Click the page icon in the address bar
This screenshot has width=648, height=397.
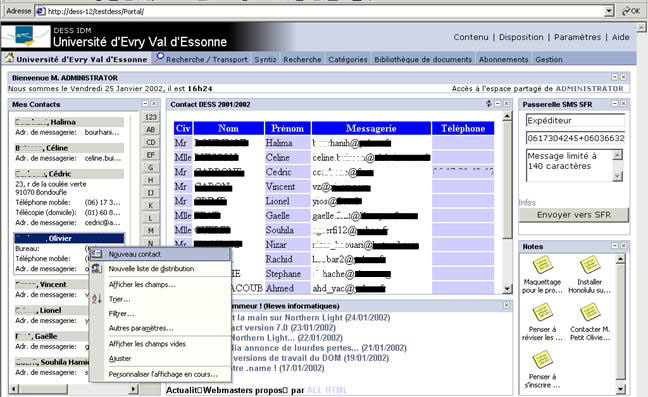click(40, 11)
